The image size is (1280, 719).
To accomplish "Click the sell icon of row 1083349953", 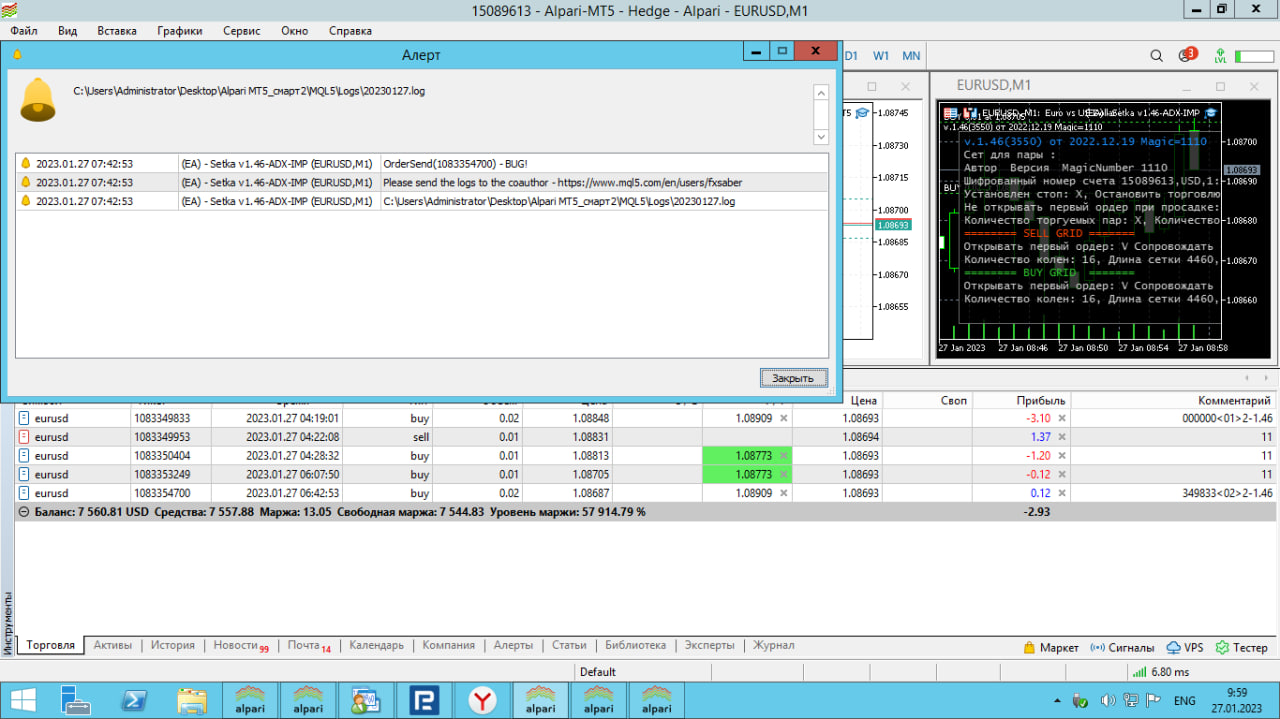I will pos(25,437).
